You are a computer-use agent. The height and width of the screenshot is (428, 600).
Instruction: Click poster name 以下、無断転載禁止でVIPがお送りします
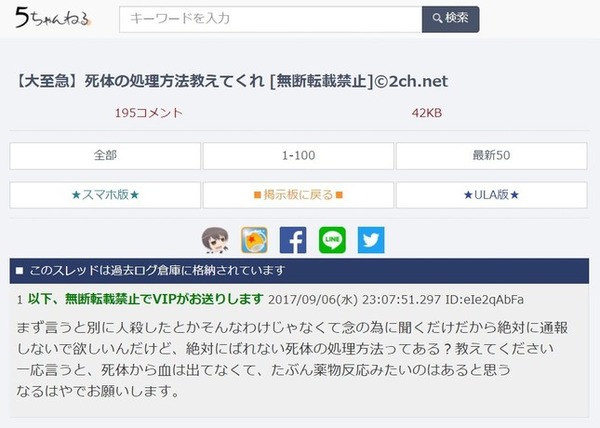click(145, 299)
